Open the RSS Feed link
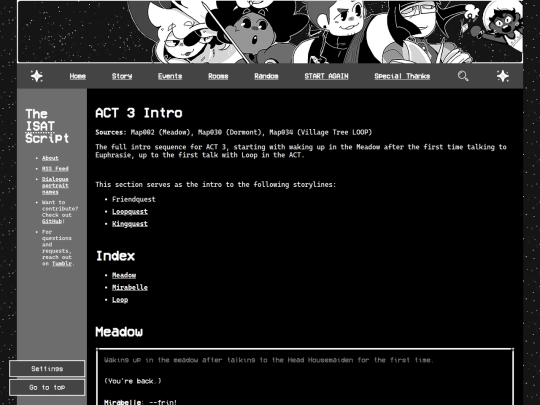The width and height of the screenshot is (540, 405). [55, 168]
